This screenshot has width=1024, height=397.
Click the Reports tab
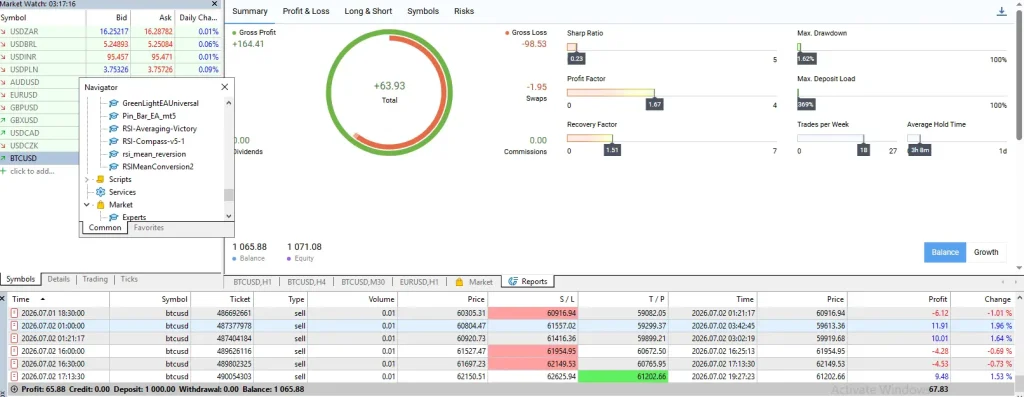pyautogui.click(x=528, y=281)
